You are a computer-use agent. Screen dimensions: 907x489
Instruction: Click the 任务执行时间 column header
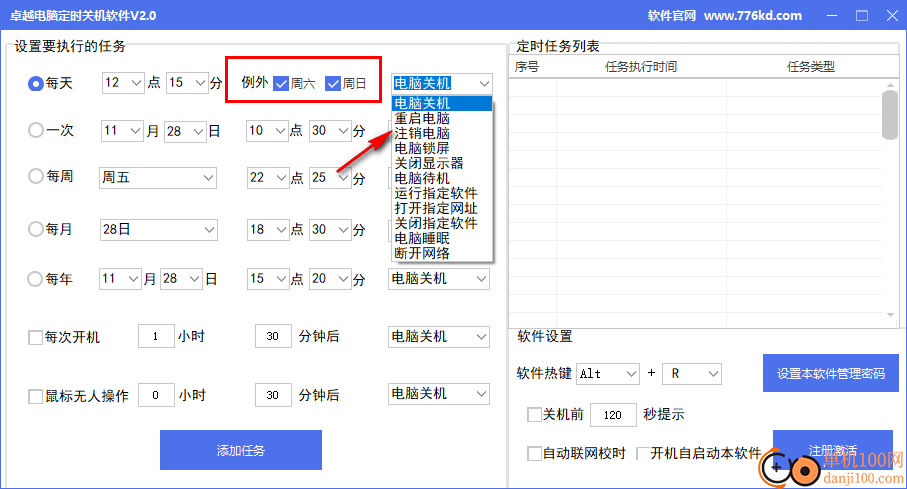point(641,67)
